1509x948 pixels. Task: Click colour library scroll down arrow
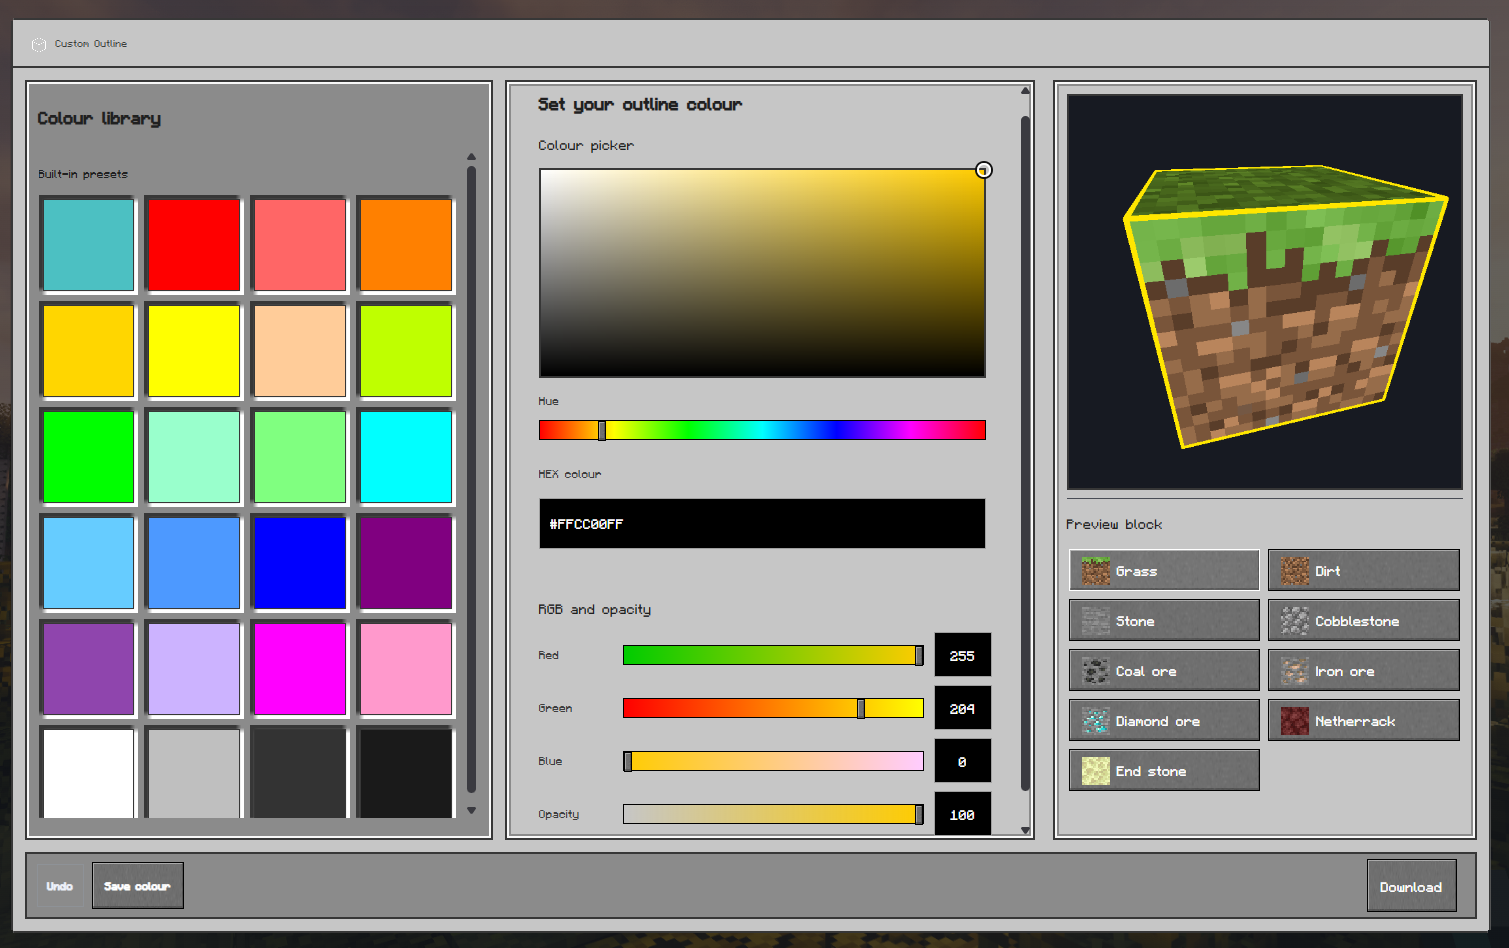coord(471,811)
